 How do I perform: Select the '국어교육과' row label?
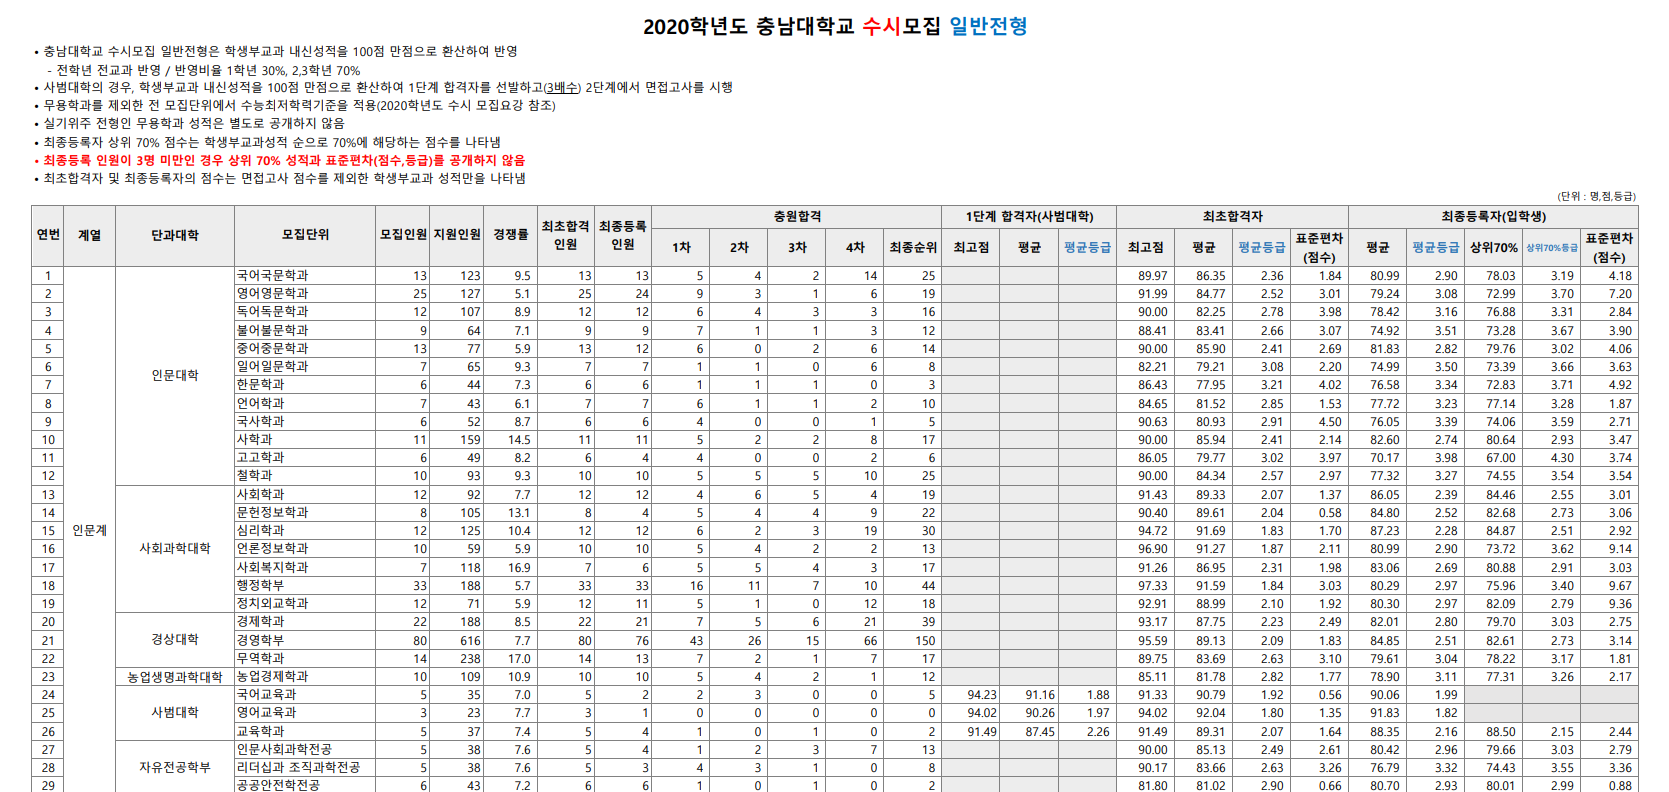tap(266, 694)
